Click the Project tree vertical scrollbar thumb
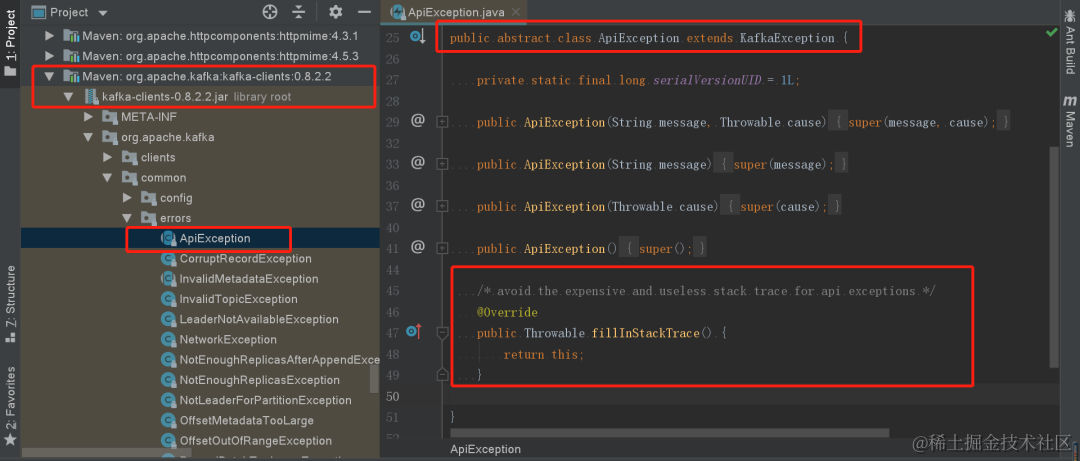The width and height of the screenshot is (1080, 461). (374, 378)
